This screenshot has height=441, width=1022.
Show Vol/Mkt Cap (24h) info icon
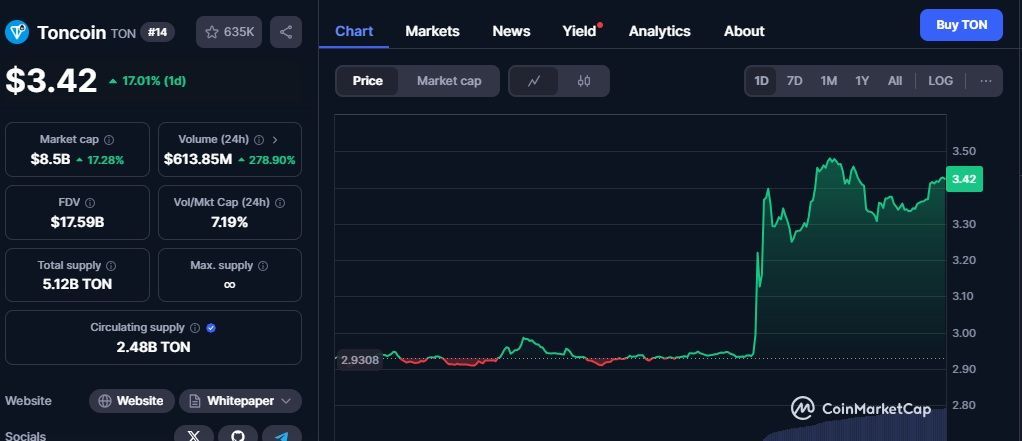280,203
